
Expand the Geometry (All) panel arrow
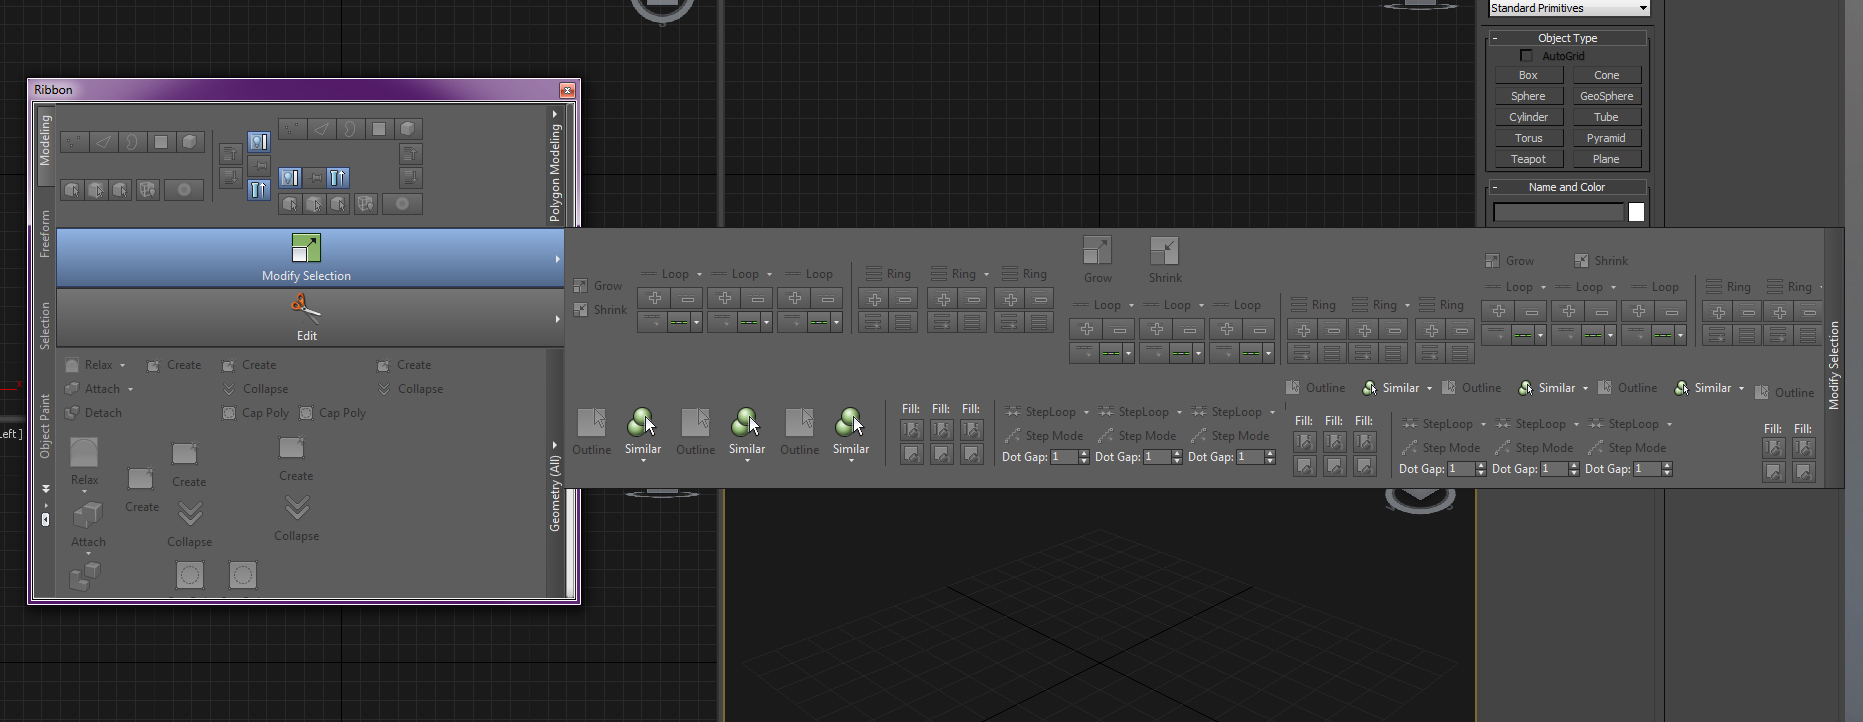(555, 445)
